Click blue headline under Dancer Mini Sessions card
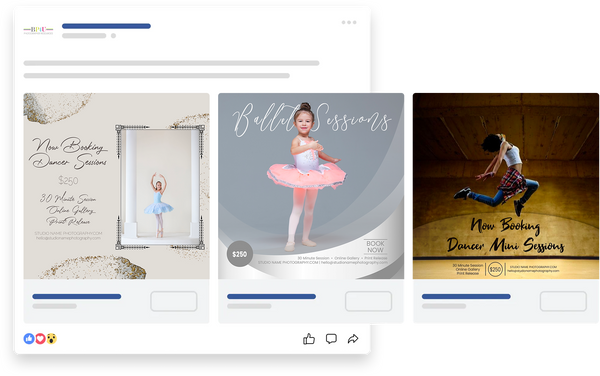This screenshot has width=600, height=376. [466, 296]
